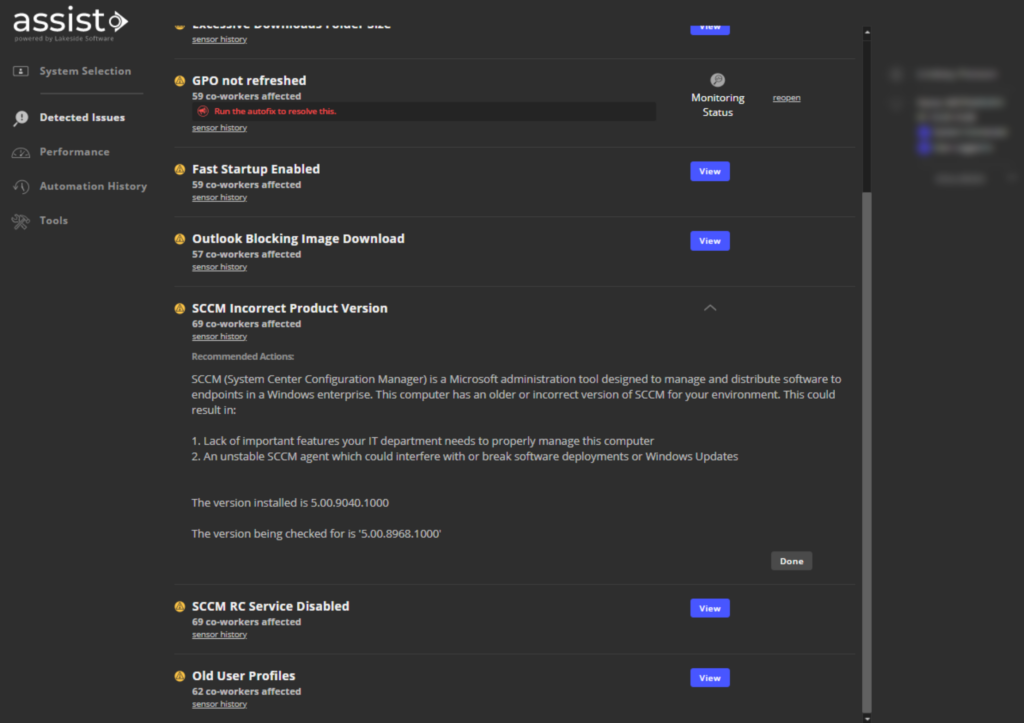Open Automation History in the sidebar
The image size is (1024, 723).
(93, 187)
